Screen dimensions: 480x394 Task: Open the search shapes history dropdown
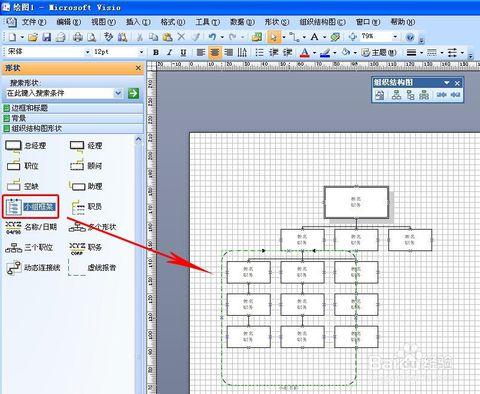[118, 93]
